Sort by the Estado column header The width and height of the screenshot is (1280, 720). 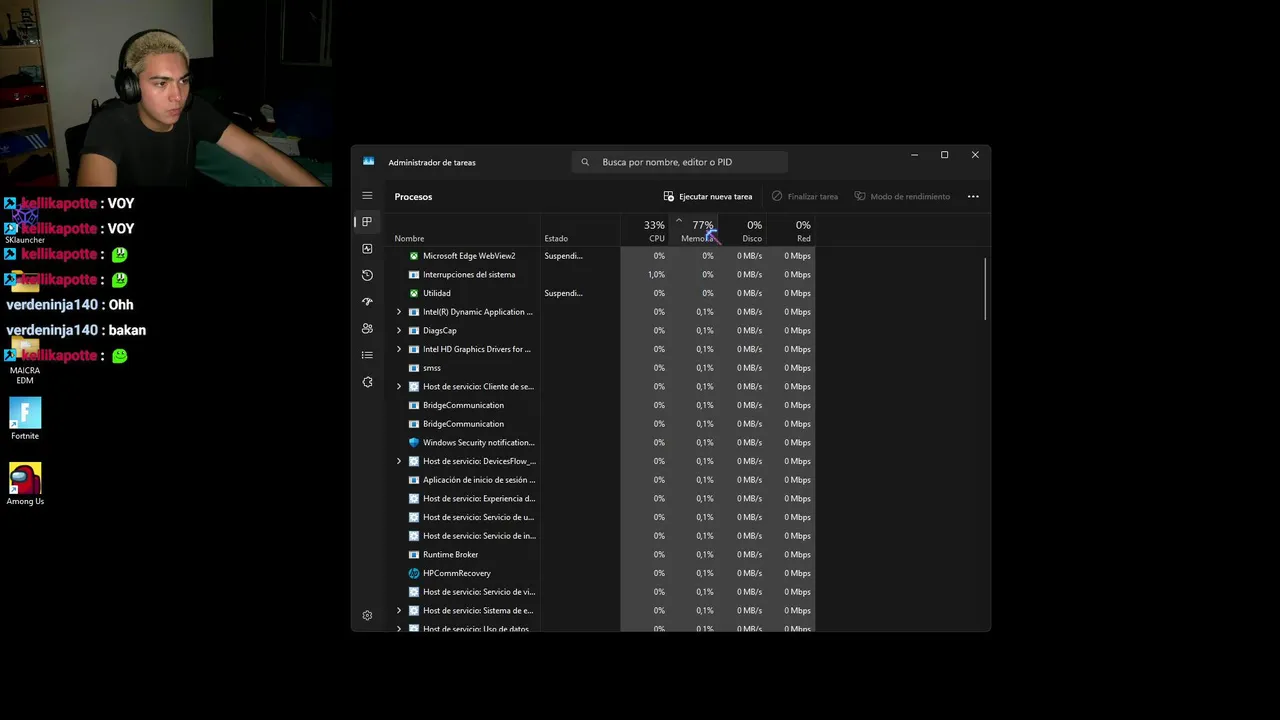pos(556,238)
